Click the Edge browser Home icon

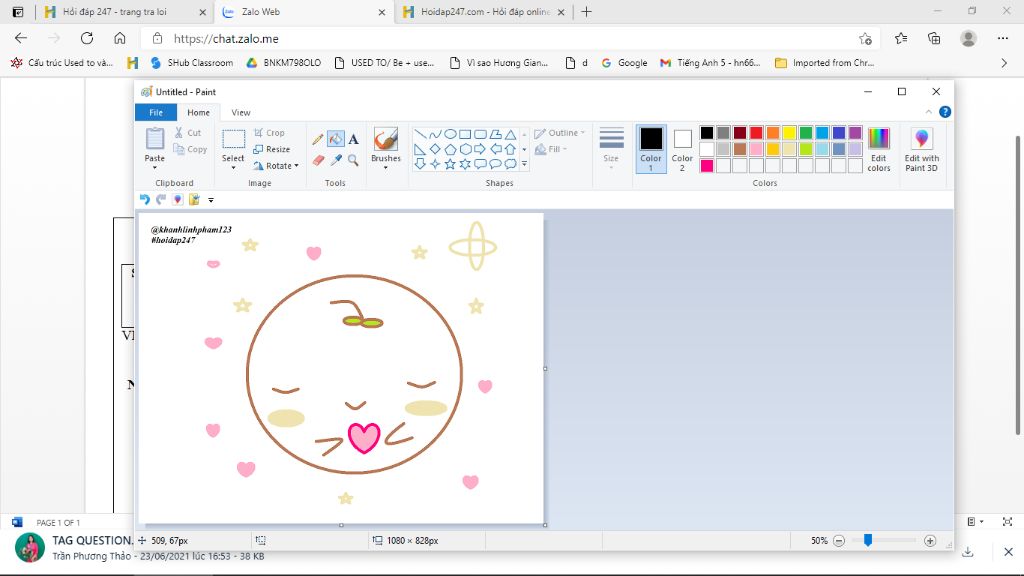pyautogui.click(x=120, y=39)
